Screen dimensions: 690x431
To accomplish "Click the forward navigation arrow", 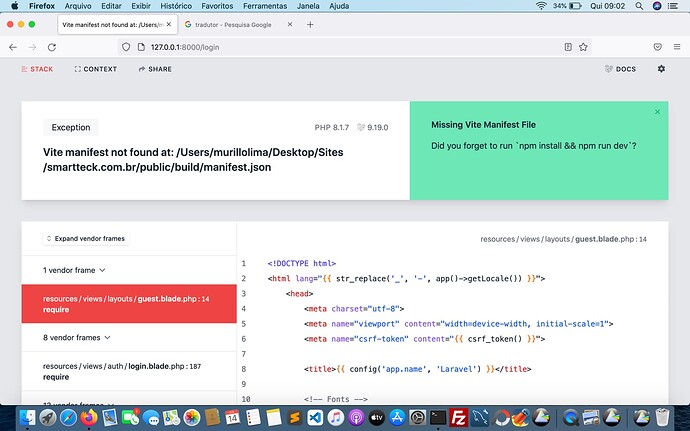I will 32,47.
